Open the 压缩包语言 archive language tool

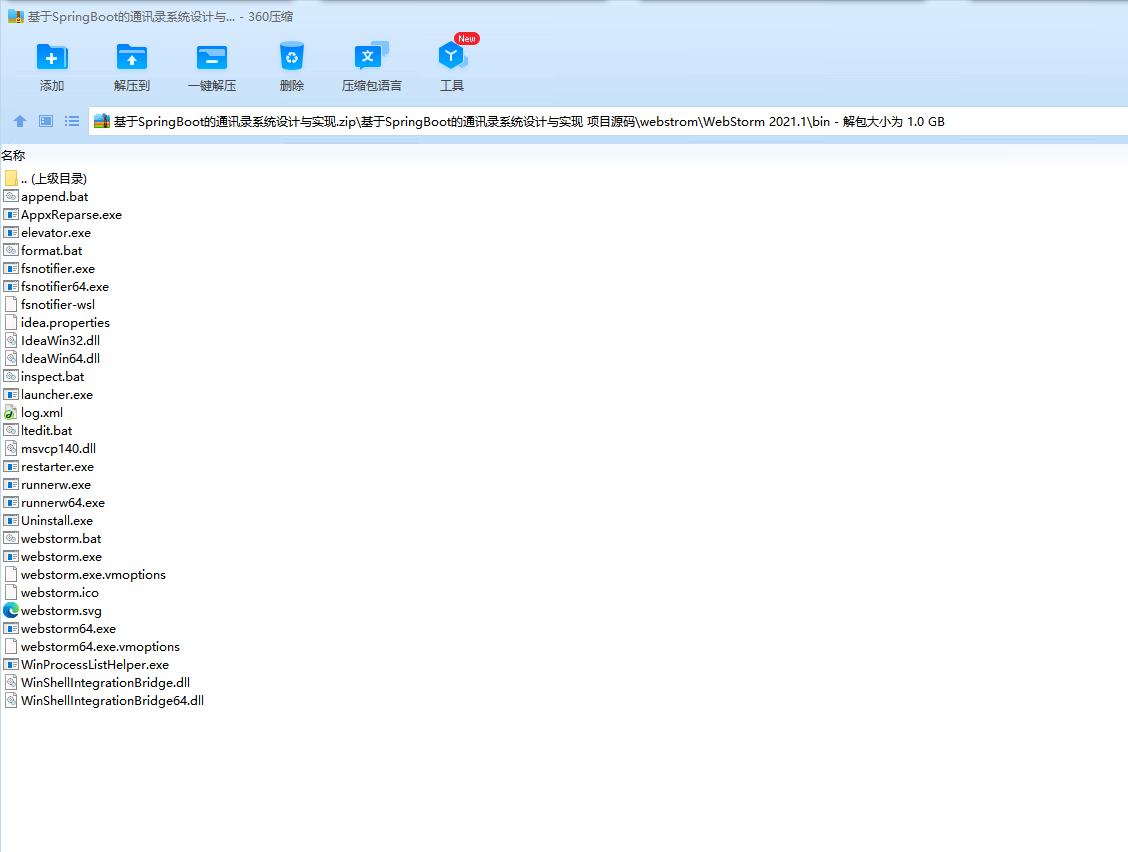tap(371, 56)
